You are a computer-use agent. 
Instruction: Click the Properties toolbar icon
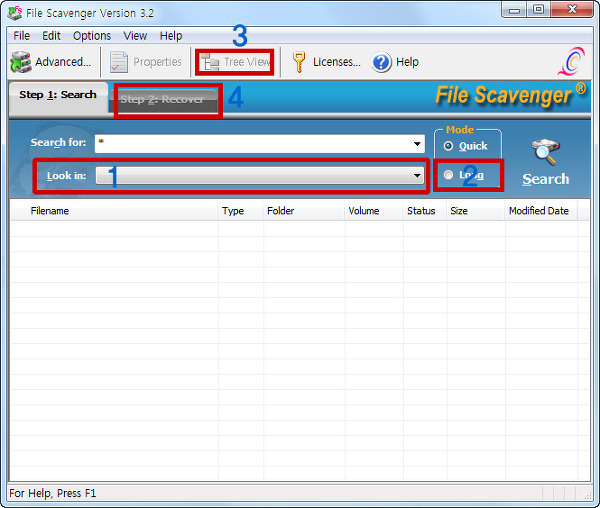pyautogui.click(x=119, y=62)
